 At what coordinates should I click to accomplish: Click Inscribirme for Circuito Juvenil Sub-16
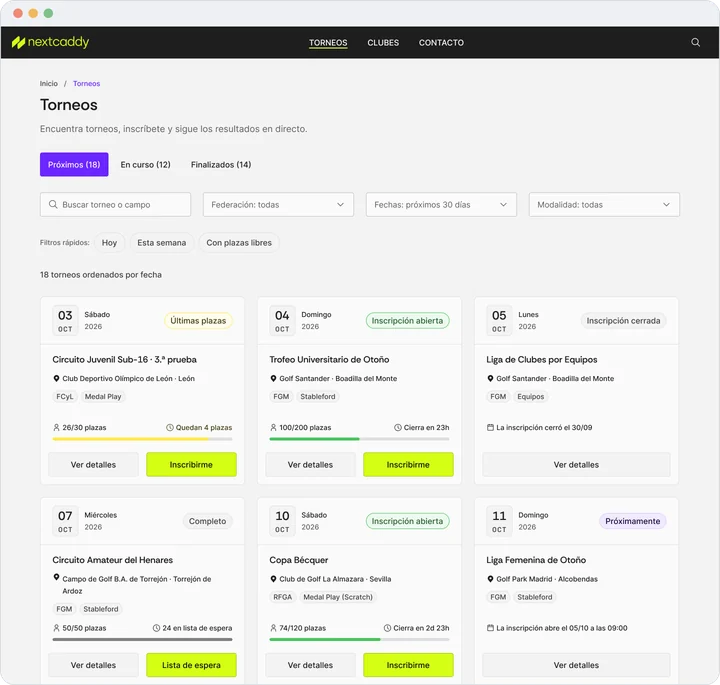[191, 465]
